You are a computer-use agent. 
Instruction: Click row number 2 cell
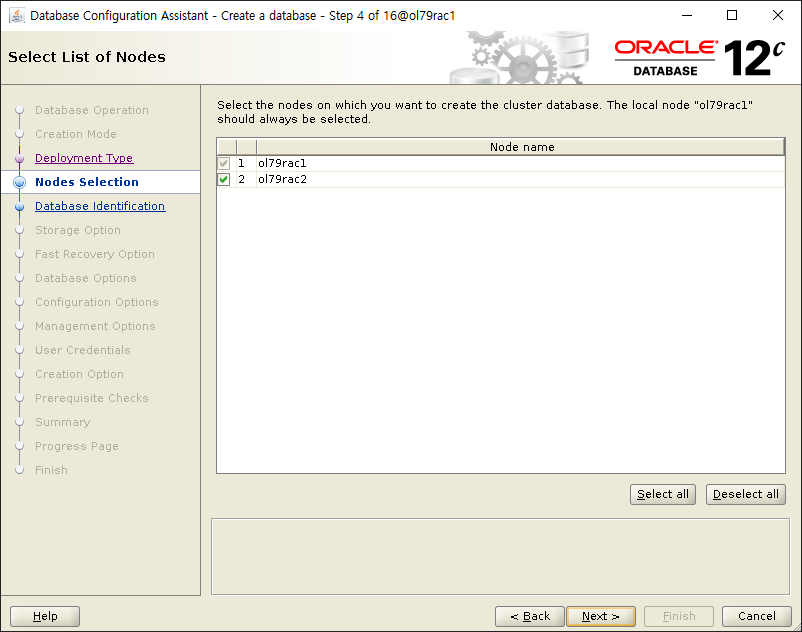[x=246, y=179]
